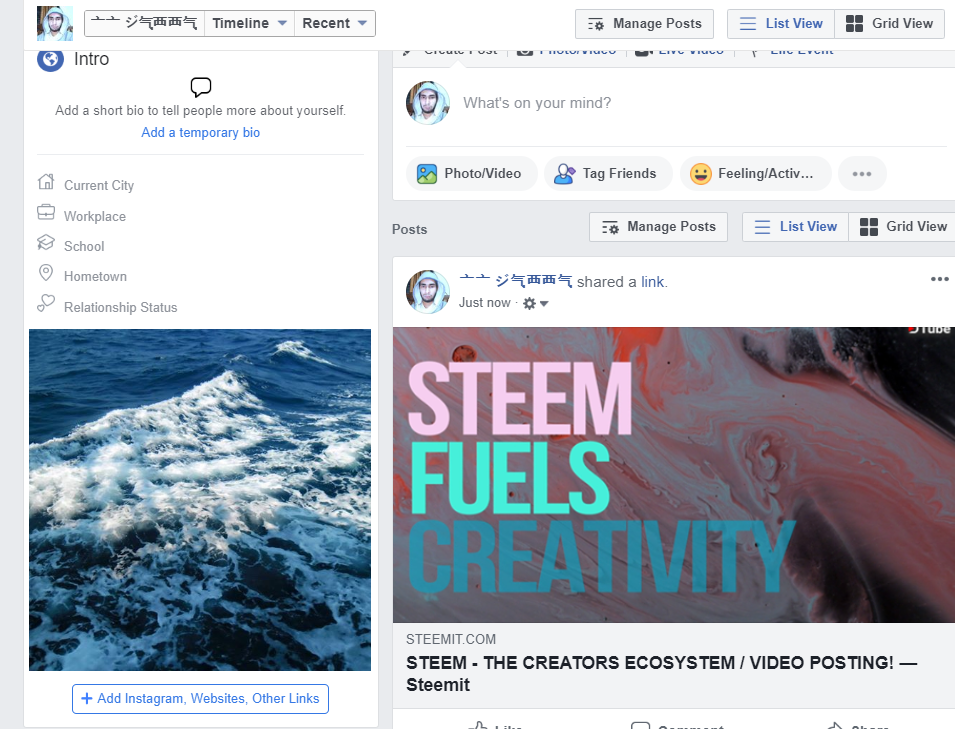The width and height of the screenshot is (955, 729).
Task: Open post privacy gear dropdown
Action: click(x=536, y=303)
